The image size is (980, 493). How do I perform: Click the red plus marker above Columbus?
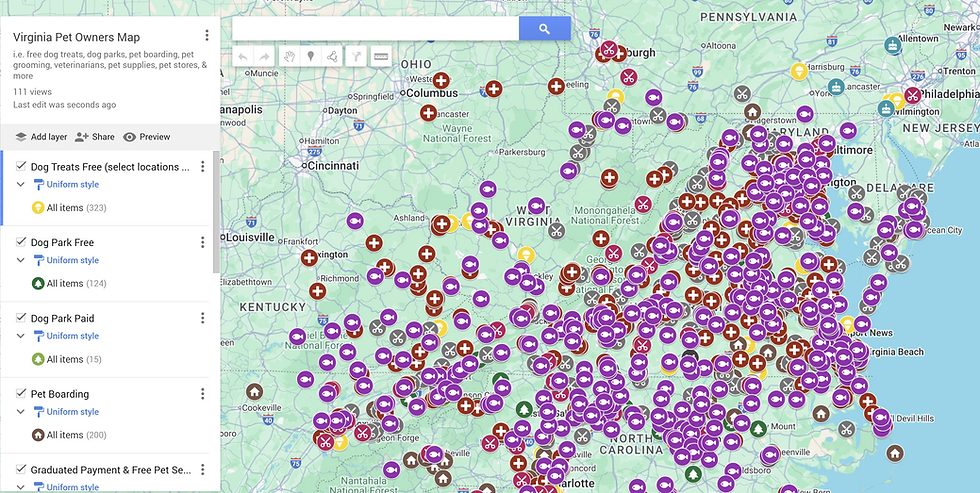click(441, 81)
